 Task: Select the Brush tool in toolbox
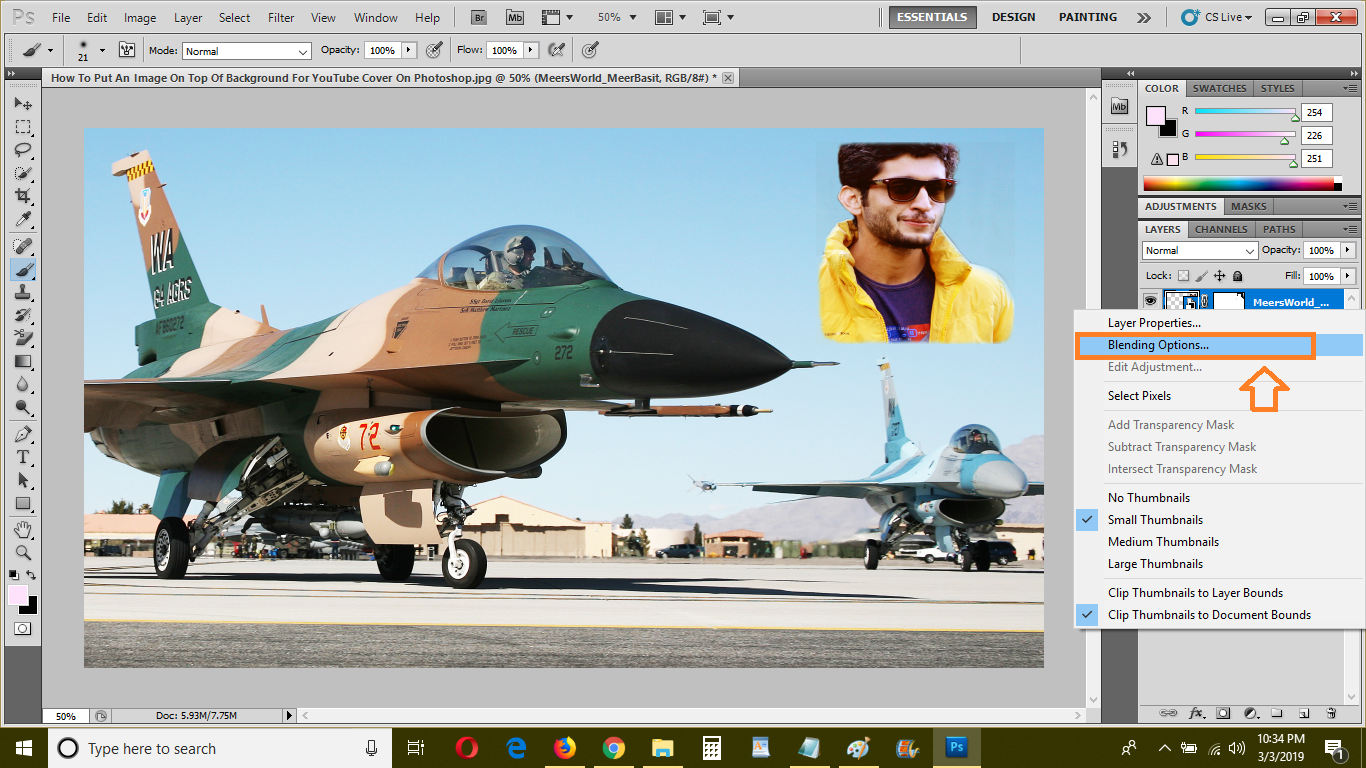click(x=23, y=270)
